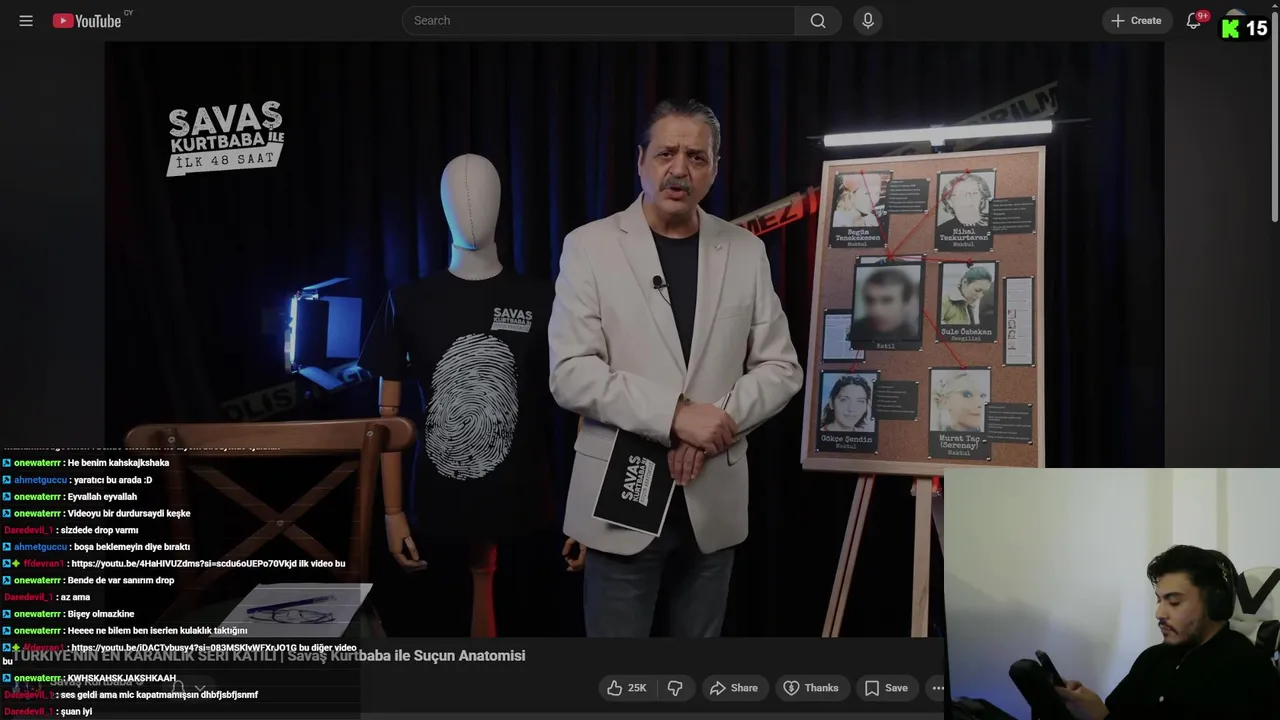This screenshot has height=720, width=1280.
Task: Click chat message 'sizdede drop varmı'
Action: pyautogui.click(x=98, y=531)
